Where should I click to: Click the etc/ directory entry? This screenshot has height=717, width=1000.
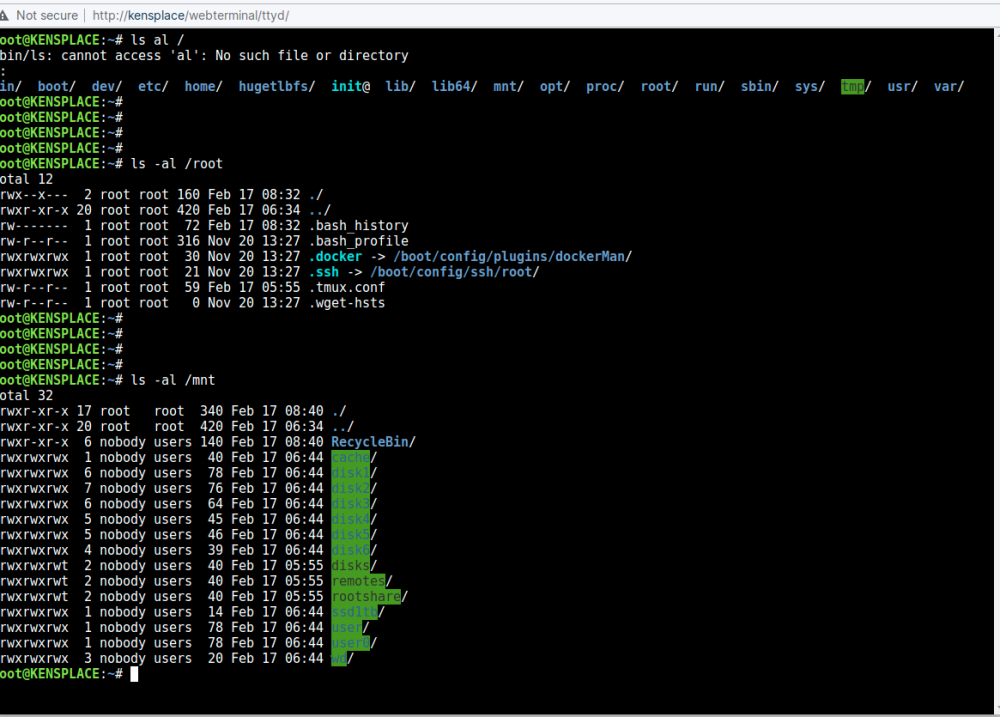[153, 86]
